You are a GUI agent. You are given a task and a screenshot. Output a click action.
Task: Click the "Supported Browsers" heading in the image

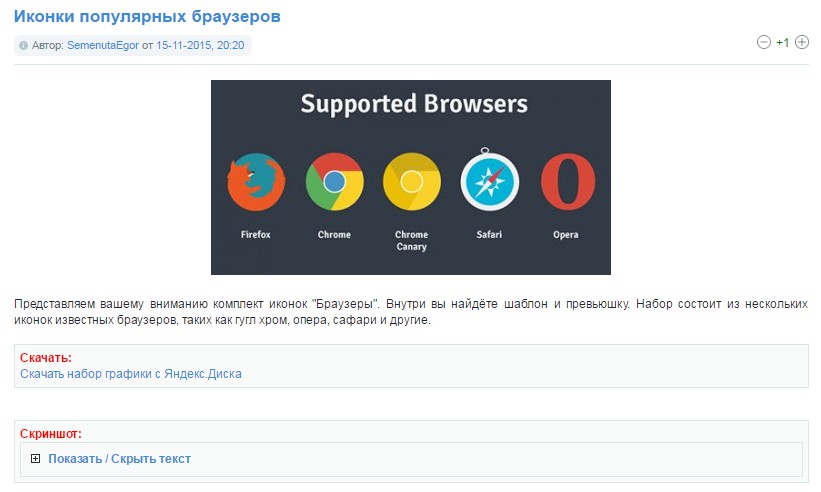[414, 104]
